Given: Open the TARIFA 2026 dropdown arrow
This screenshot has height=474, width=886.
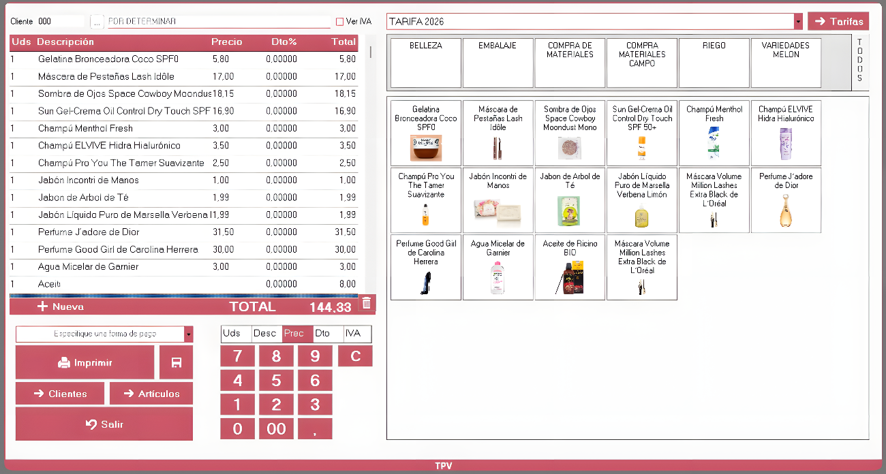Looking at the screenshot, I should click(798, 21).
